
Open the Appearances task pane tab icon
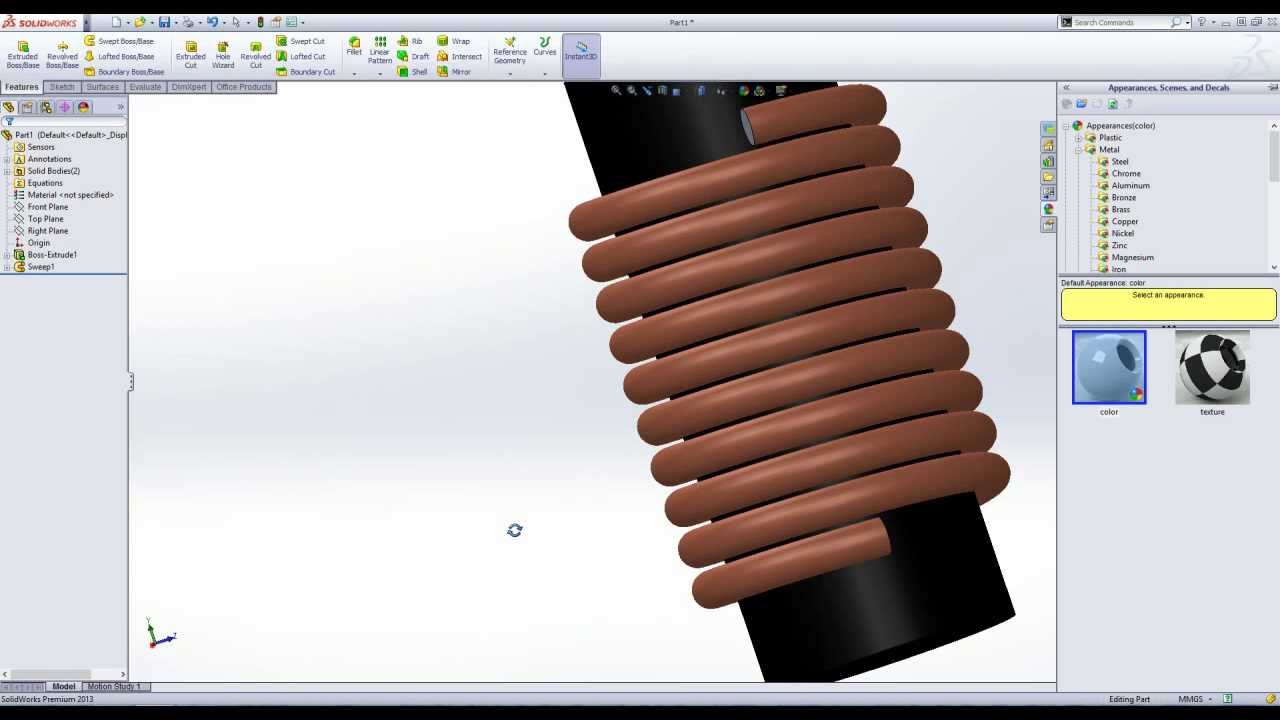1048,209
